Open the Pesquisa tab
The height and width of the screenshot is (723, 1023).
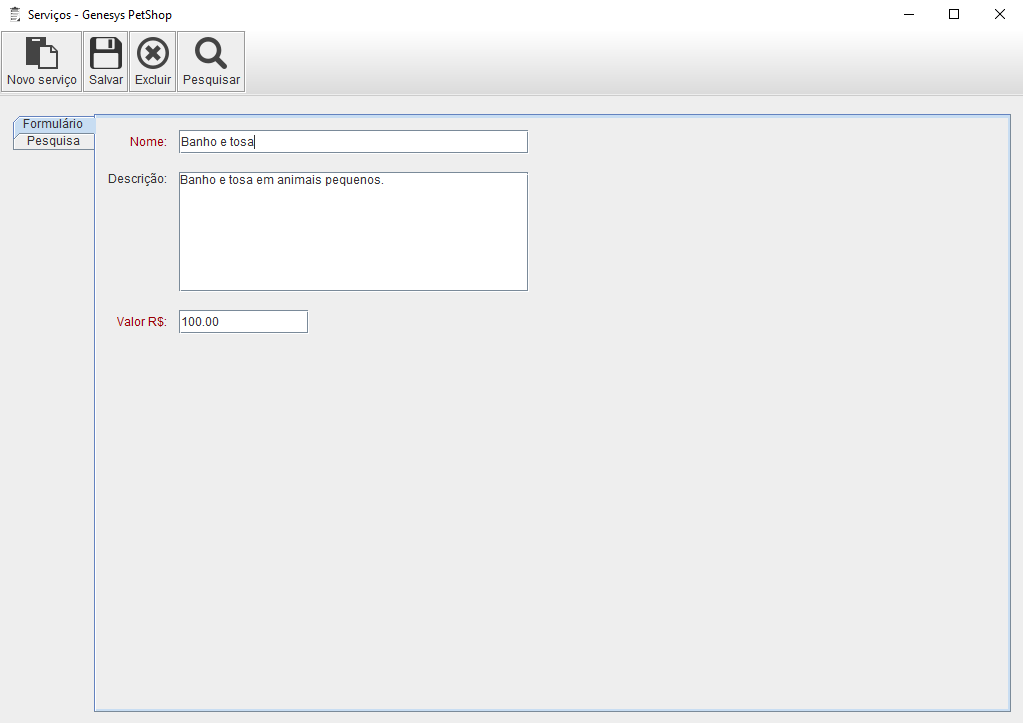coord(53,141)
